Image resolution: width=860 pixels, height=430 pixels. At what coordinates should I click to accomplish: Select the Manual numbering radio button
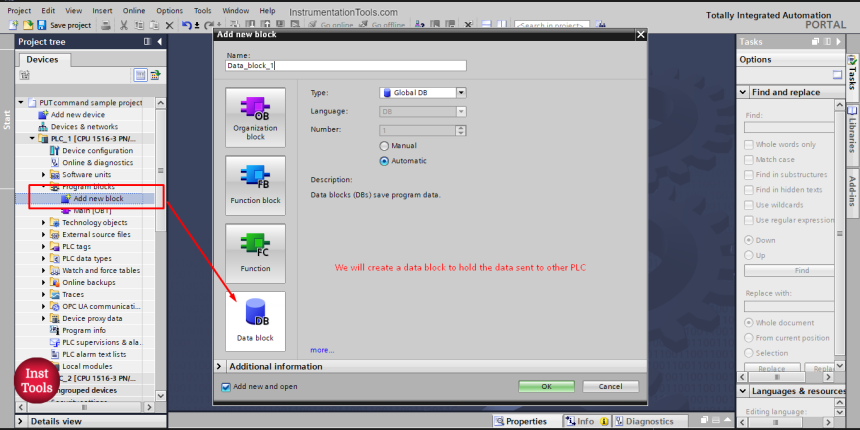click(384, 145)
